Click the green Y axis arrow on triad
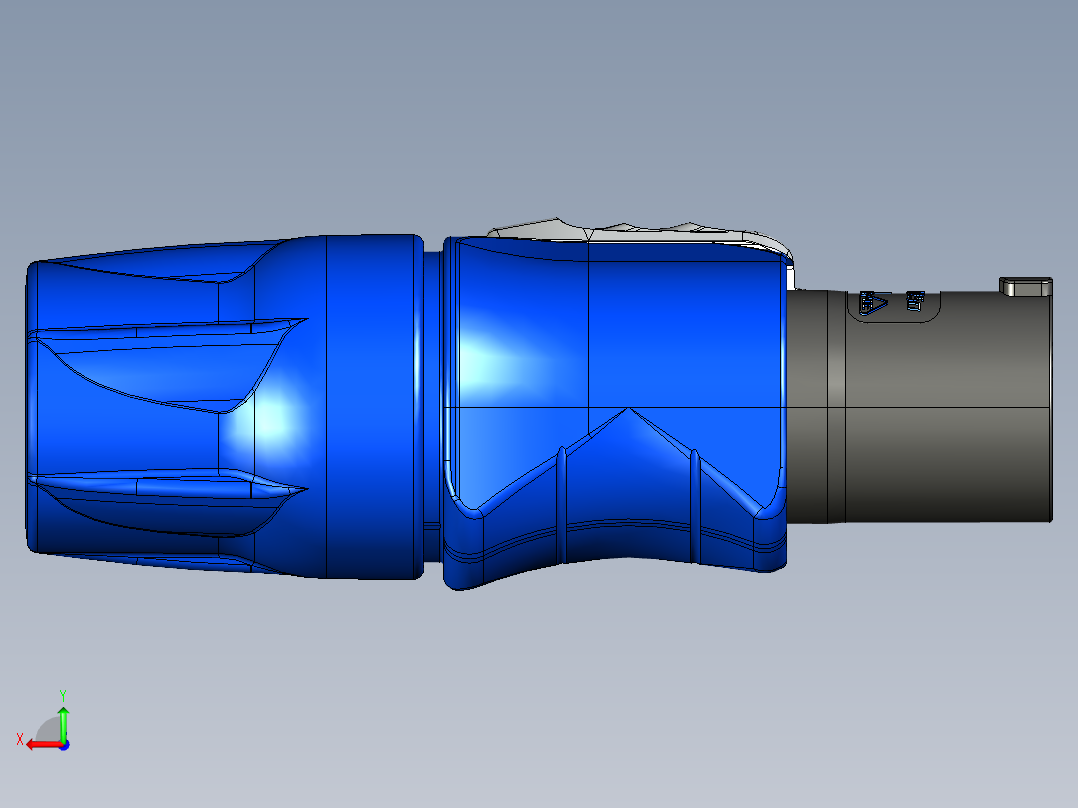This screenshot has width=1078, height=808. [x=63, y=723]
